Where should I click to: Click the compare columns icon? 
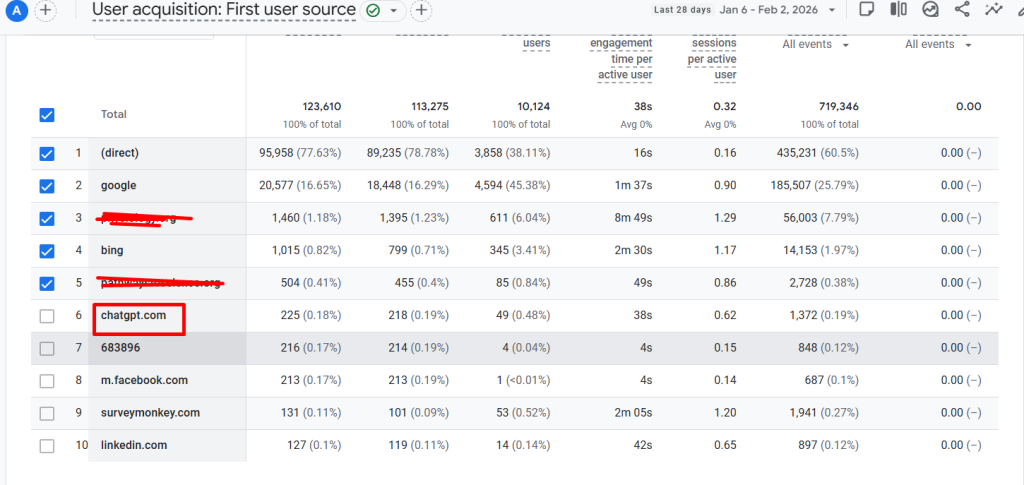click(899, 10)
